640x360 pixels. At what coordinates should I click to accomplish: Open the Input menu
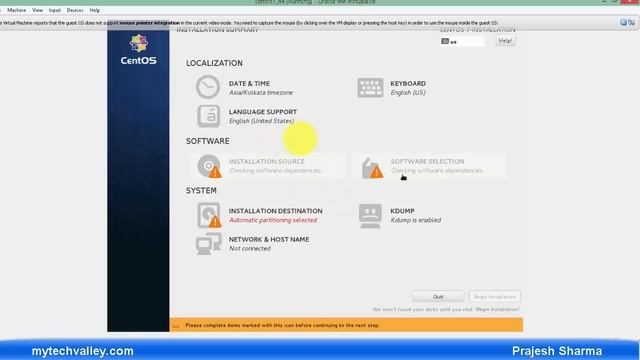pos(55,10)
